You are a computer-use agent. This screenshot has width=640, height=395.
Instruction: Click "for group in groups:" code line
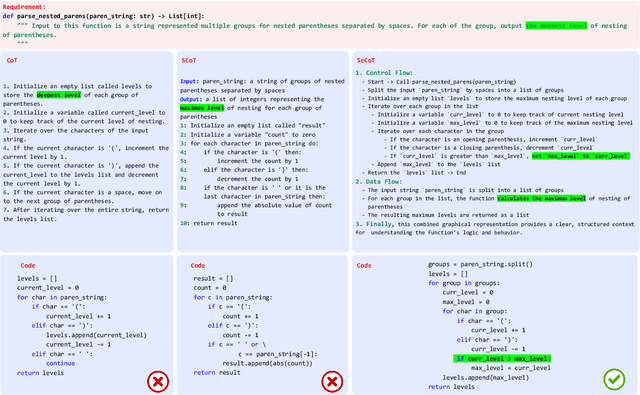[x=464, y=283]
